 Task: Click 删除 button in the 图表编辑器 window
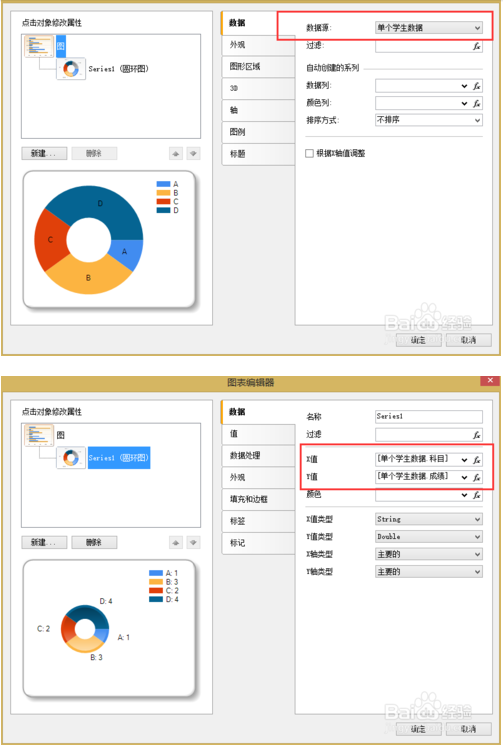94,542
